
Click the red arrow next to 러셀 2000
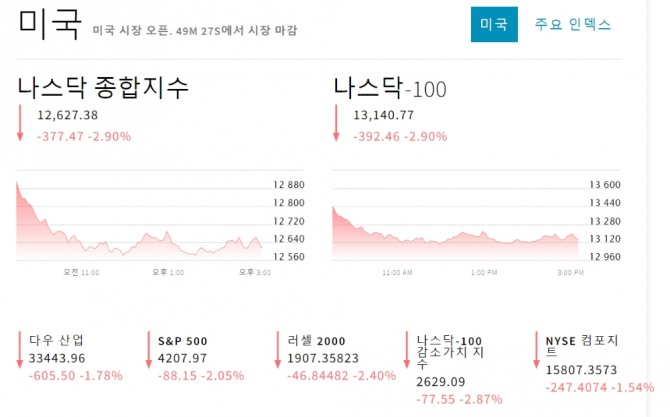click(x=277, y=349)
